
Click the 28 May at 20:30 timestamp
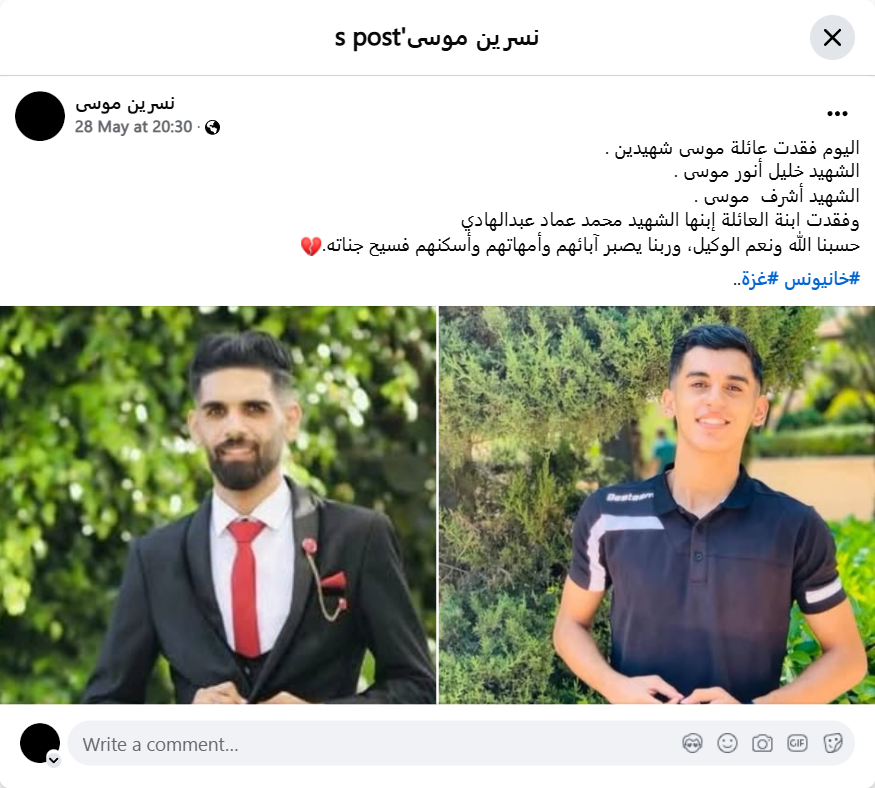point(133,127)
